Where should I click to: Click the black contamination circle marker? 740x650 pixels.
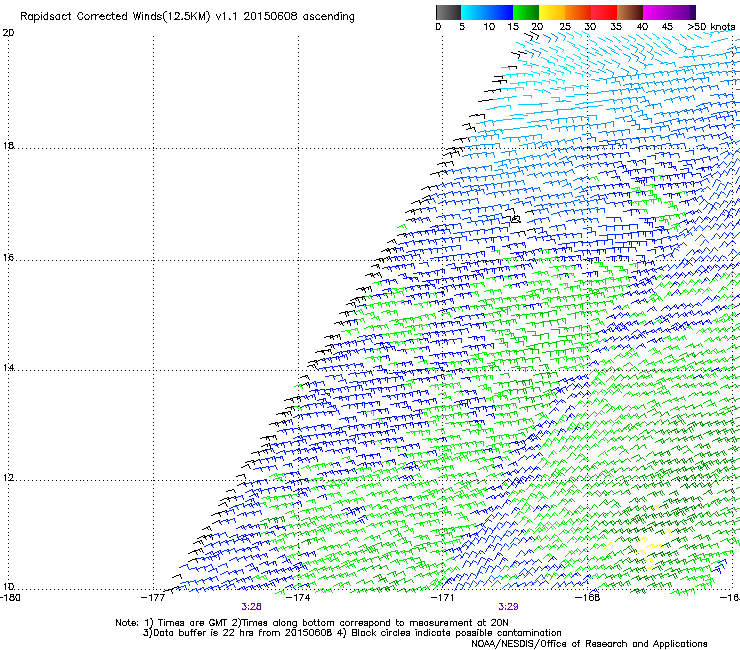point(516,219)
